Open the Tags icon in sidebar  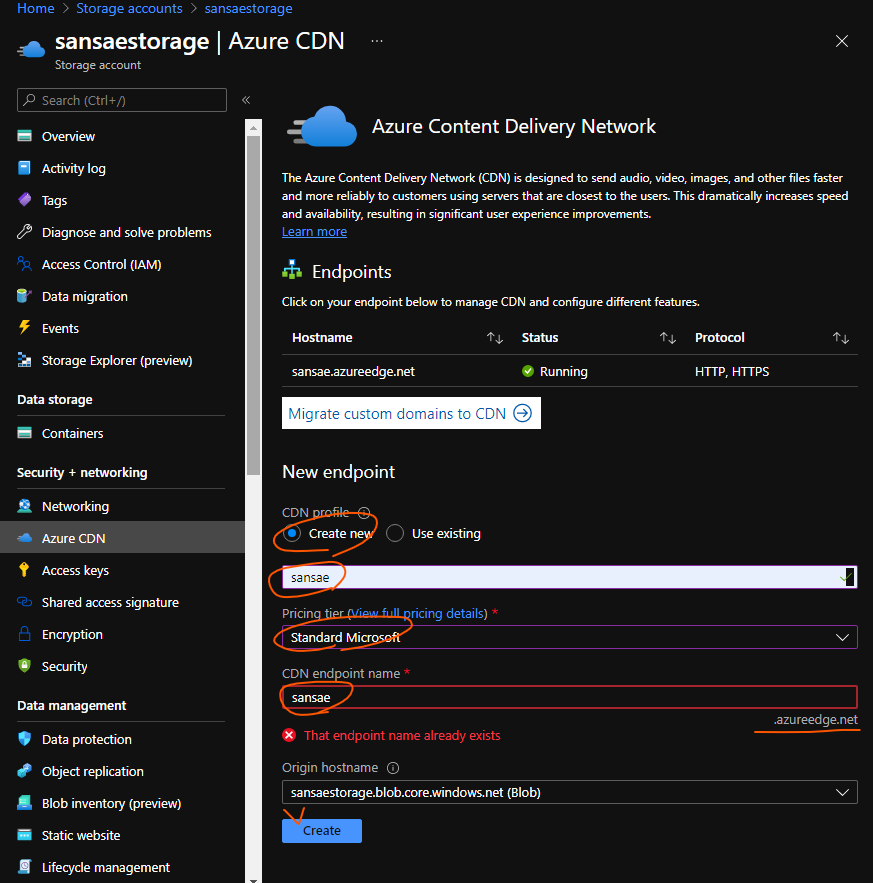(x=25, y=200)
